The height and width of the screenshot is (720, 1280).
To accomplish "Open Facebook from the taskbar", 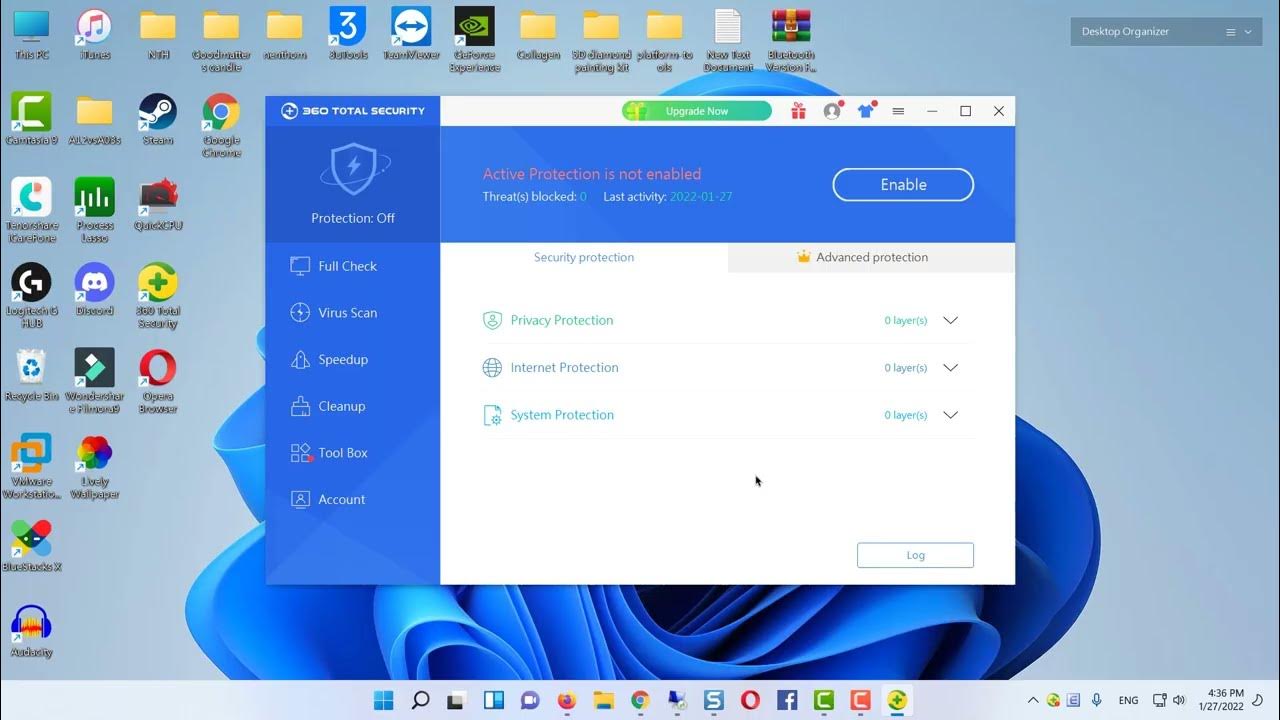I will (x=786, y=700).
